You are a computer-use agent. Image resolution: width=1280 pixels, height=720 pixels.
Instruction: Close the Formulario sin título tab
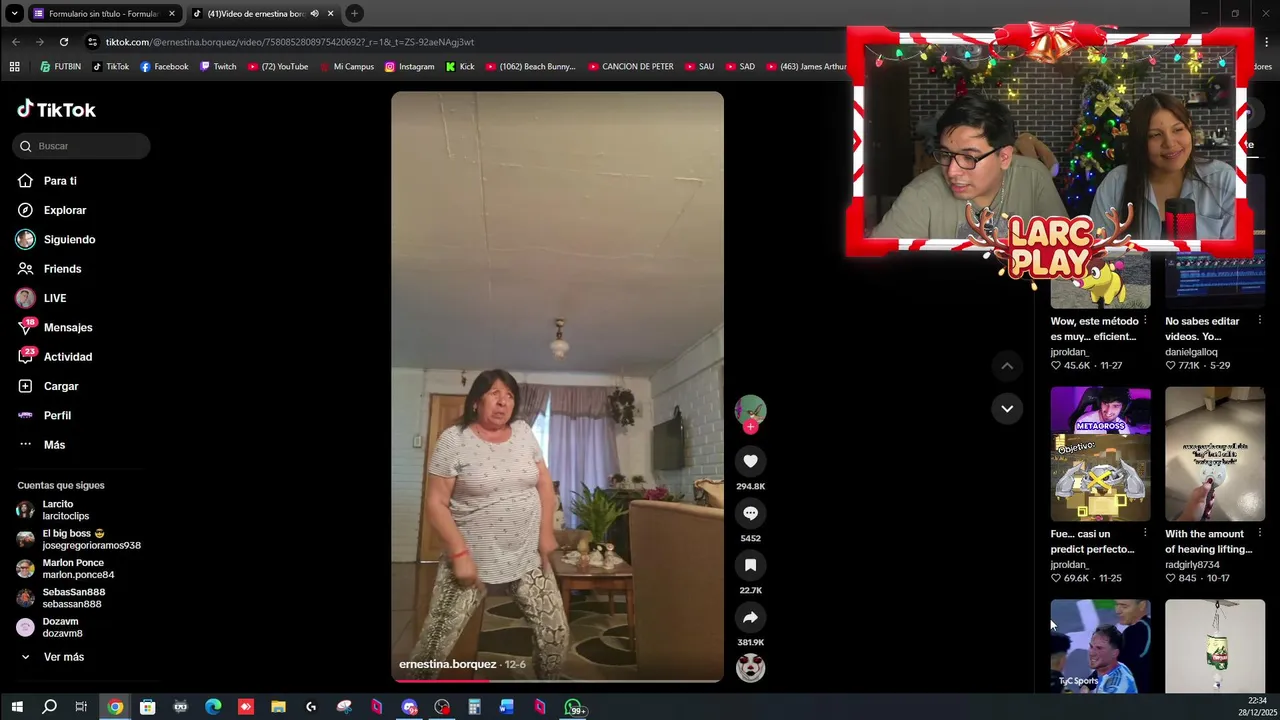coord(171,14)
